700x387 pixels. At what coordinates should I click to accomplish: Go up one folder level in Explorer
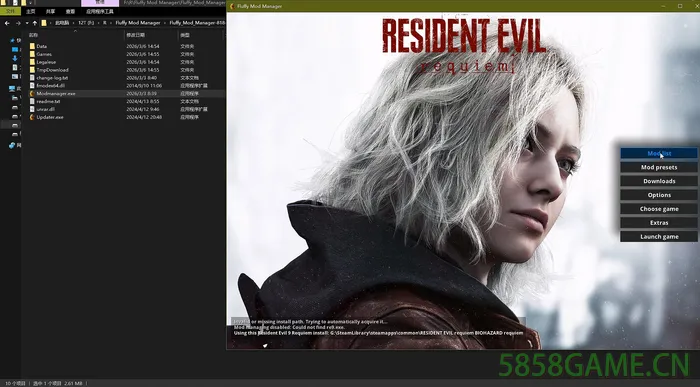(x=35, y=23)
